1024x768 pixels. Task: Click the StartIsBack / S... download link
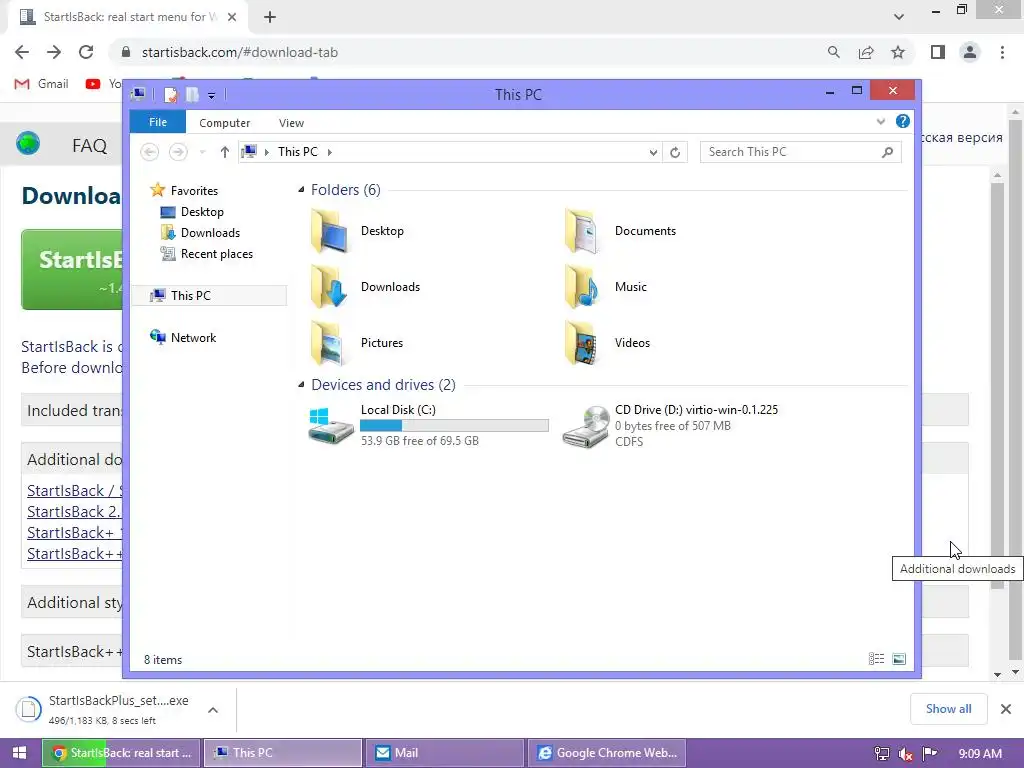click(x=74, y=490)
